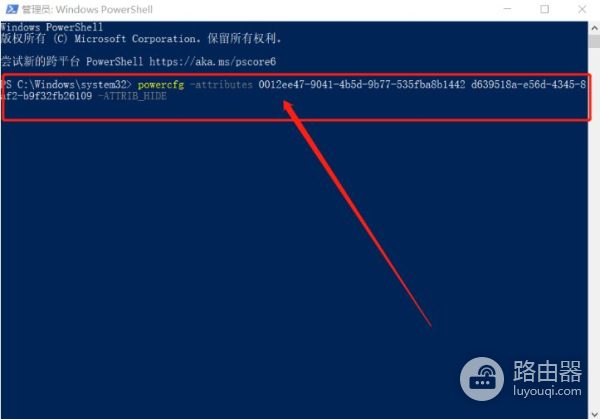
Task: Click the scrollbar down arrow
Action: click(x=594, y=414)
